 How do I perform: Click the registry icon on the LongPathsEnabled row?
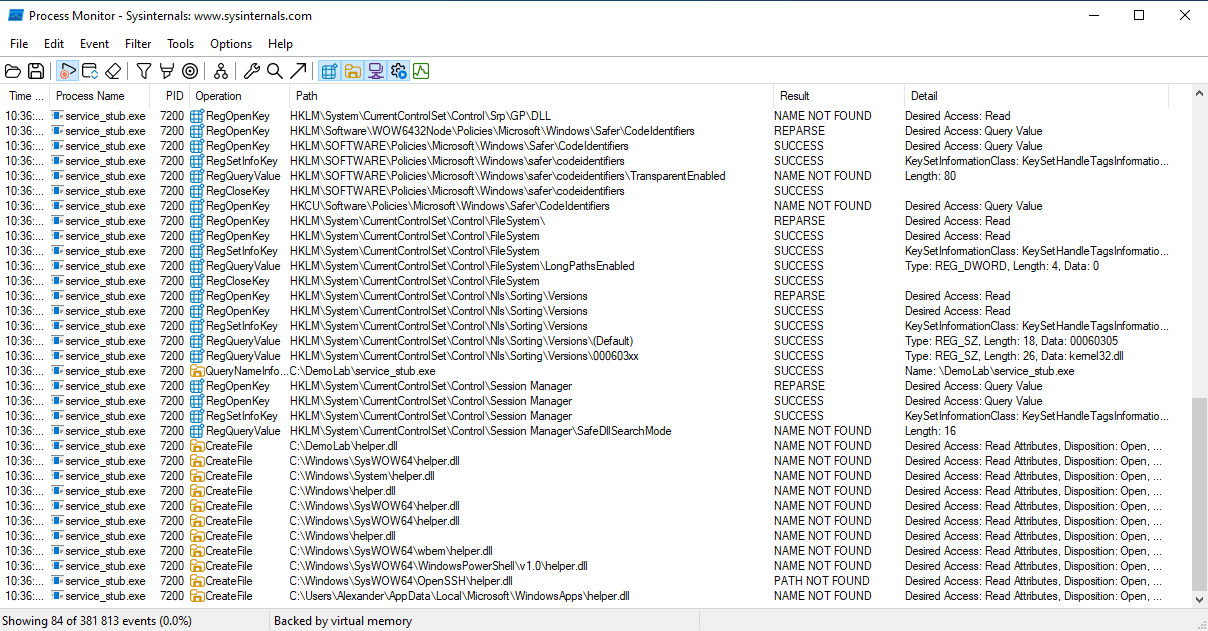(x=197, y=266)
